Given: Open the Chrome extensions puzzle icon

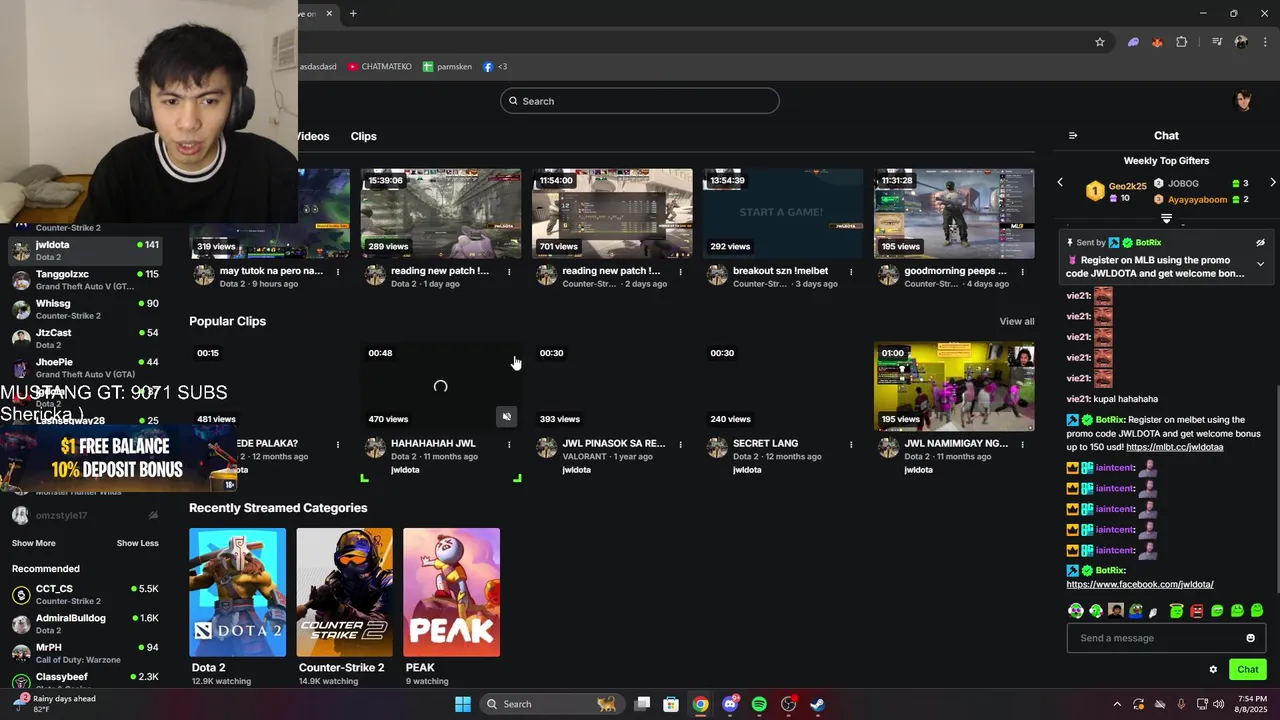Looking at the screenshot, I should coord(1182,42).
